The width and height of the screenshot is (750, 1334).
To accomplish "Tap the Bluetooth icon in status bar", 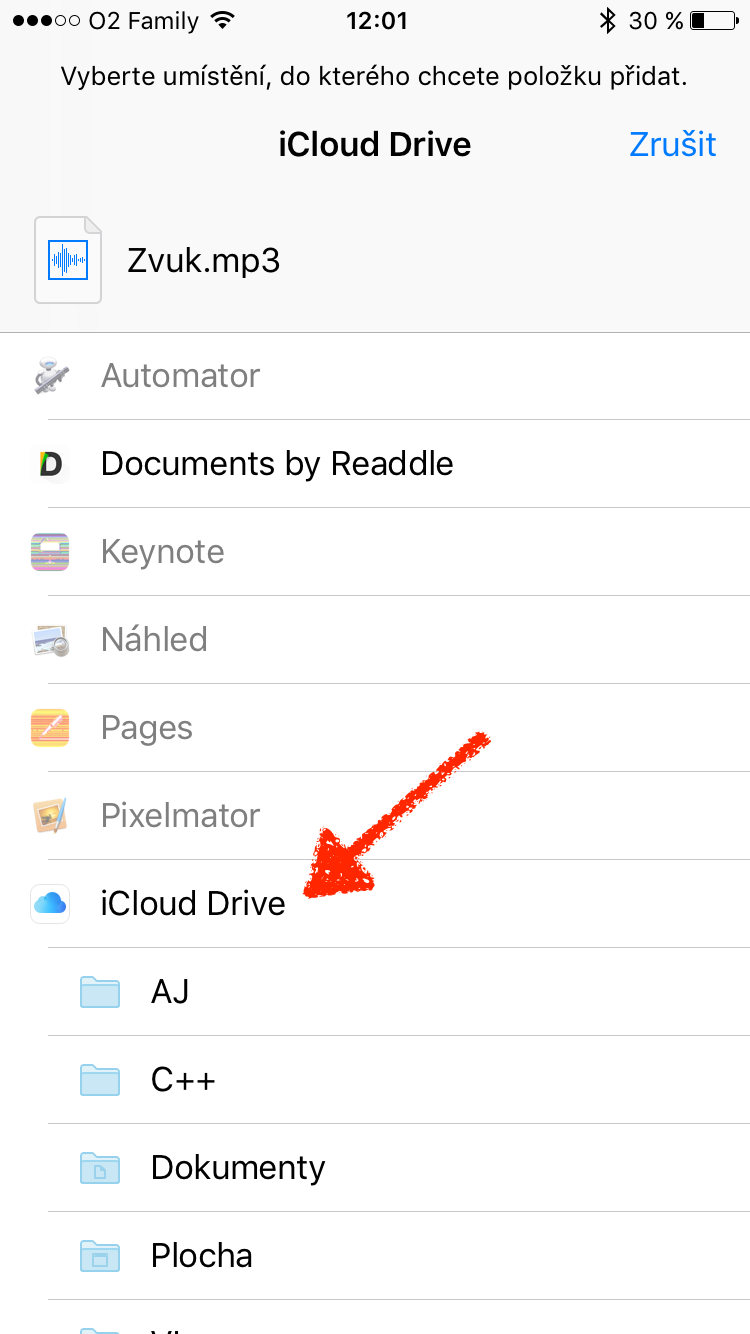I will pos(607,20).
